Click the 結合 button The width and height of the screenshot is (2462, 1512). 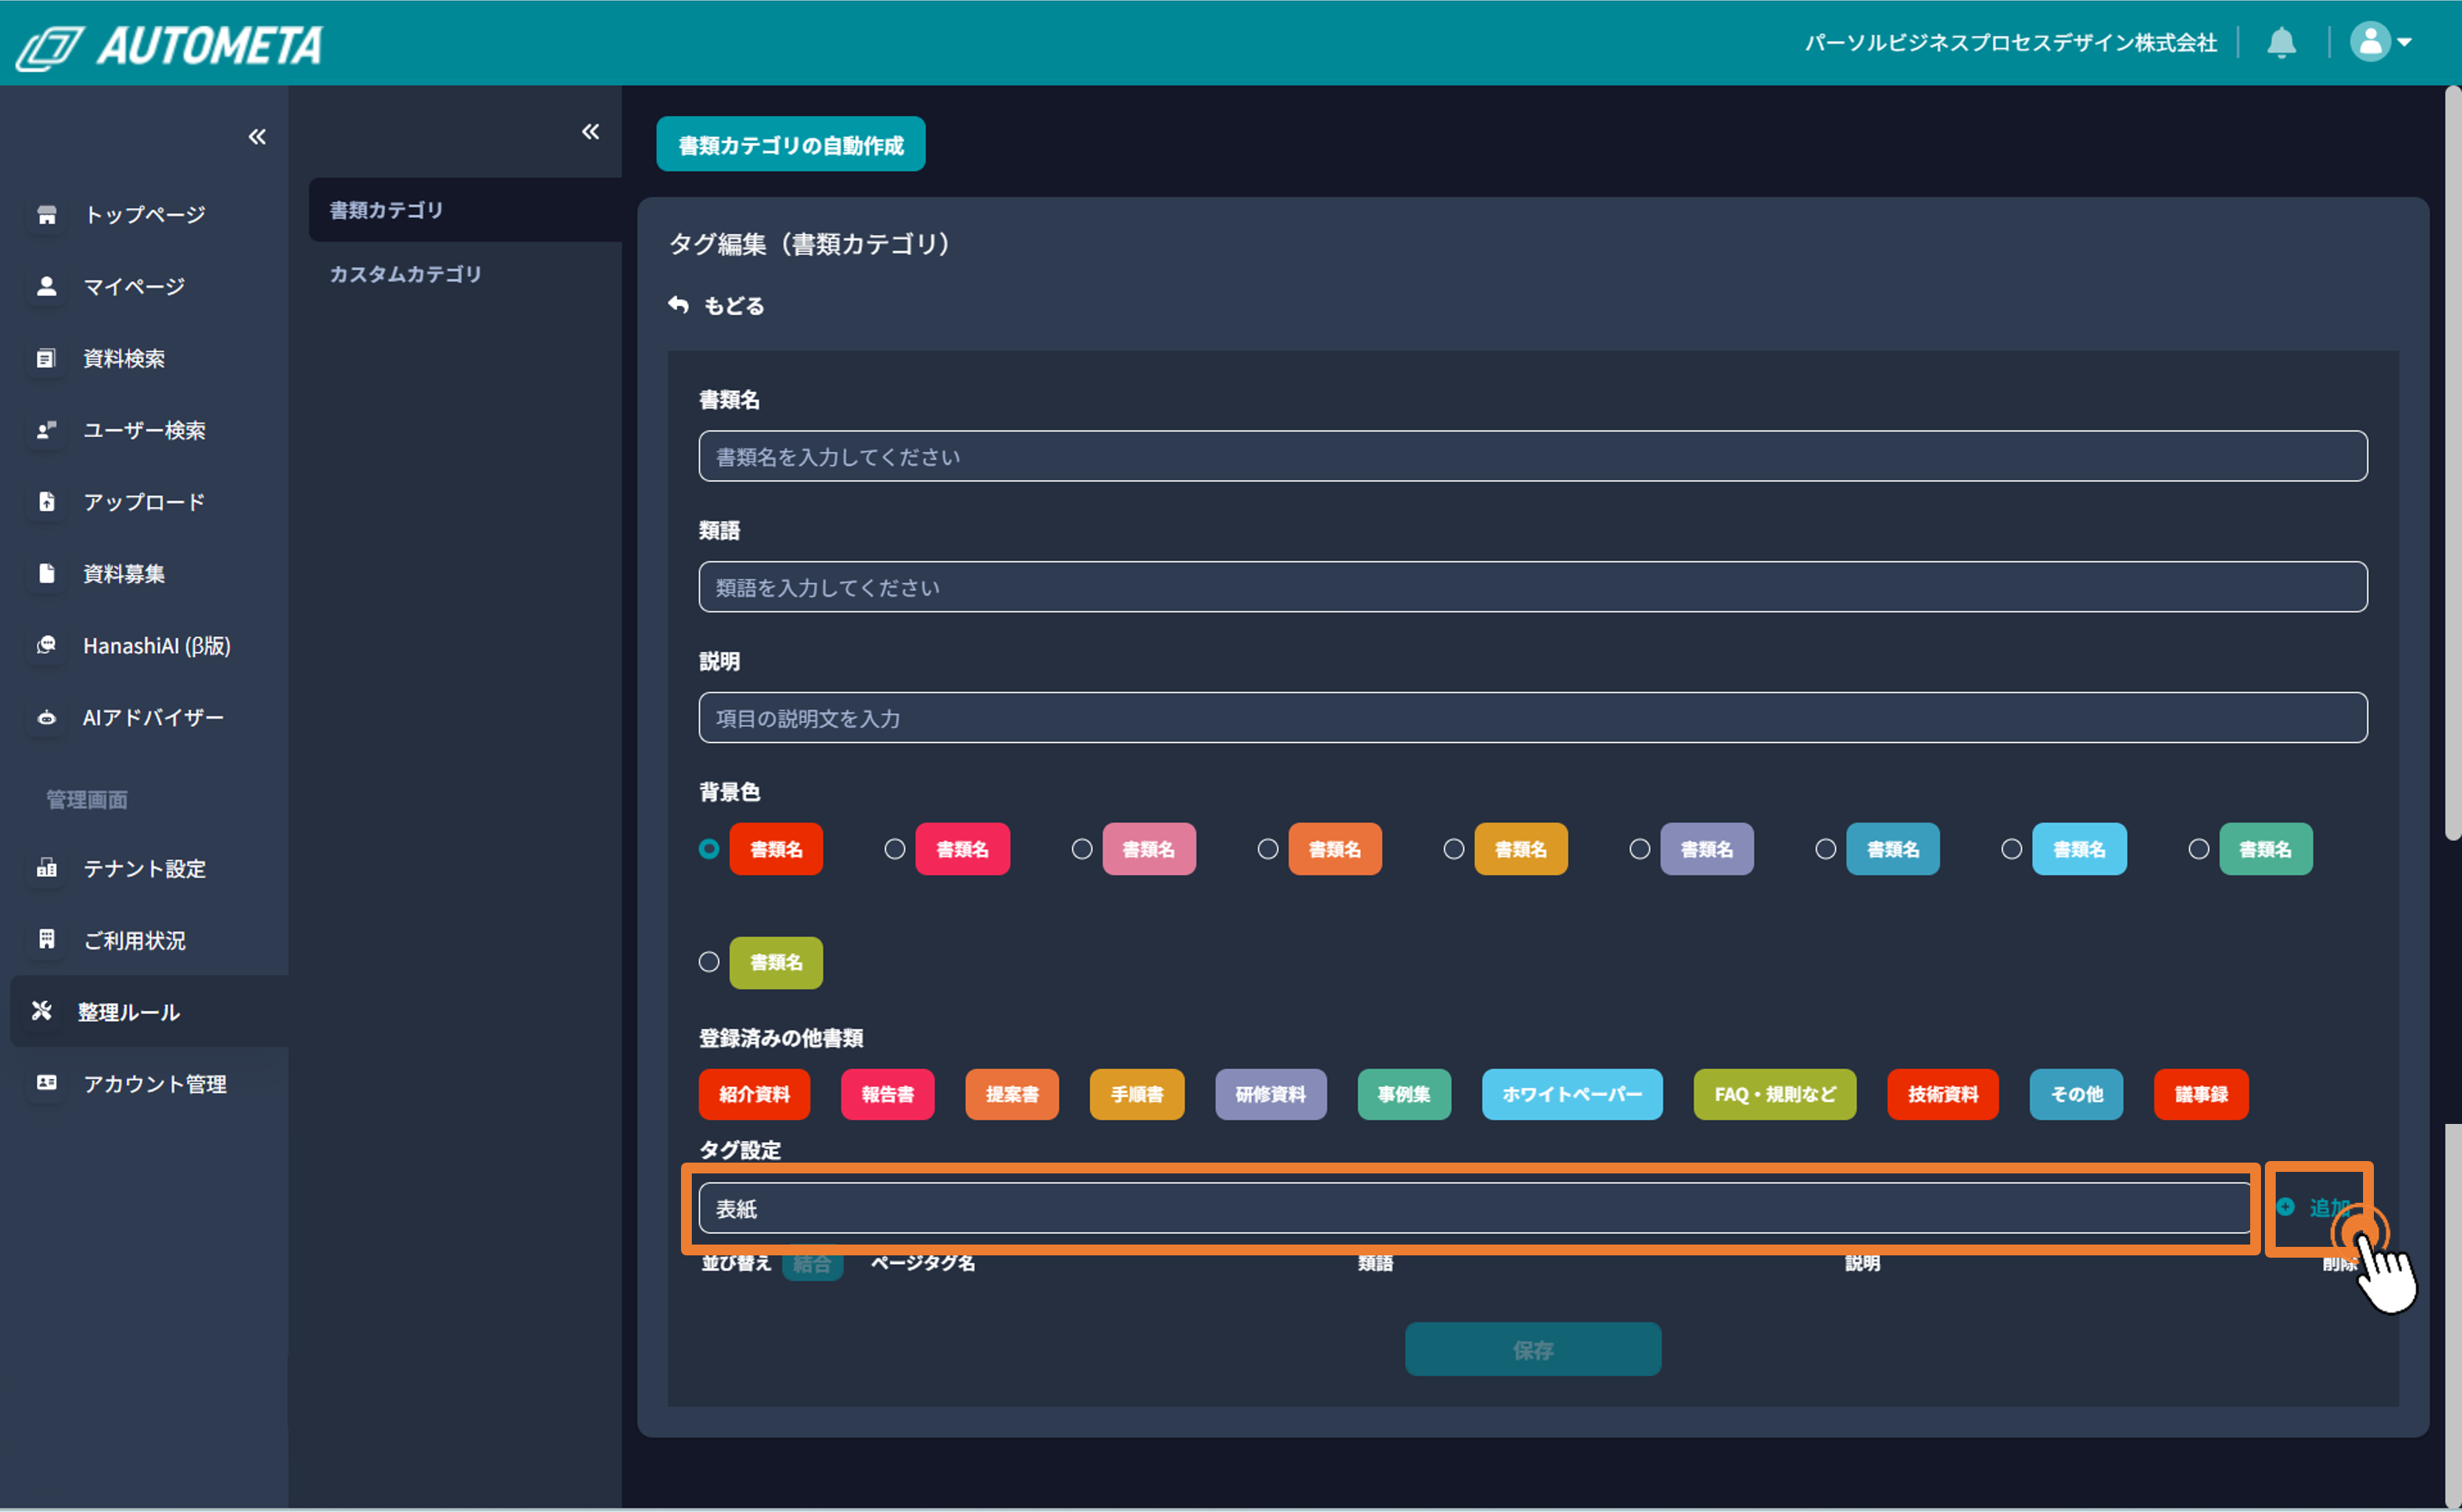coord(812,1263)
